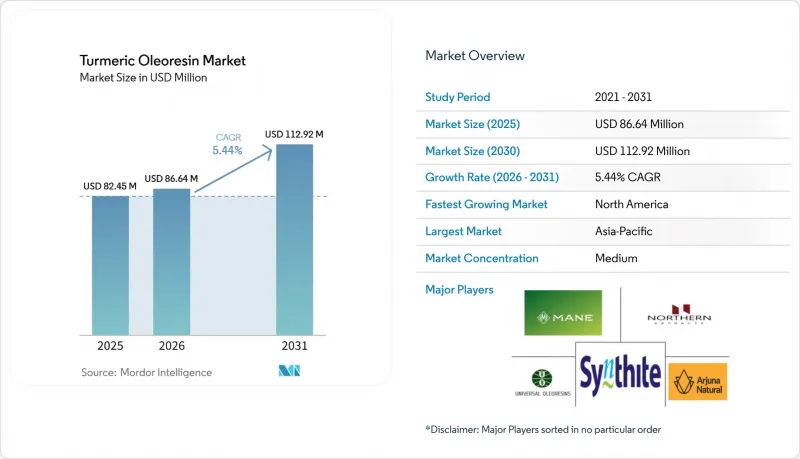Click the Study Period label
The image size is (800, 459).
(x=458, y=97)
